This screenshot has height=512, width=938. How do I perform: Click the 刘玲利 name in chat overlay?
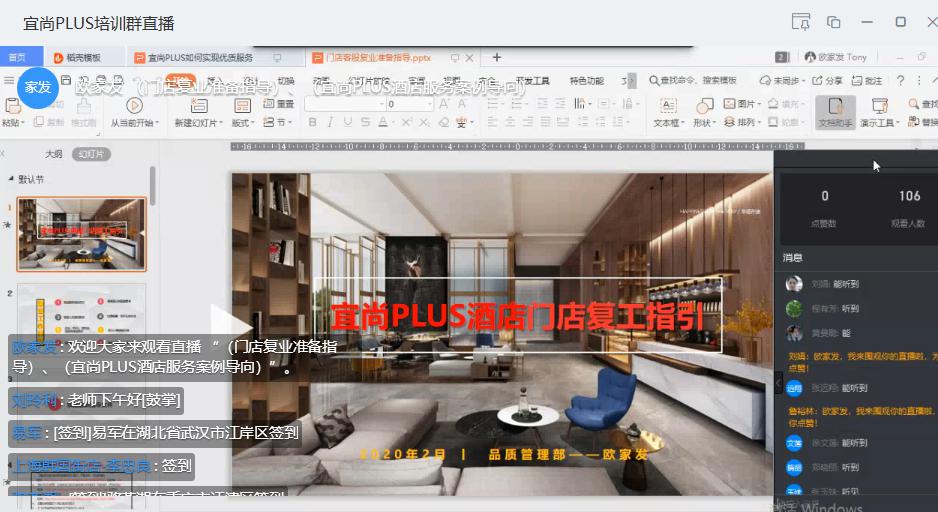coord(35,400)
